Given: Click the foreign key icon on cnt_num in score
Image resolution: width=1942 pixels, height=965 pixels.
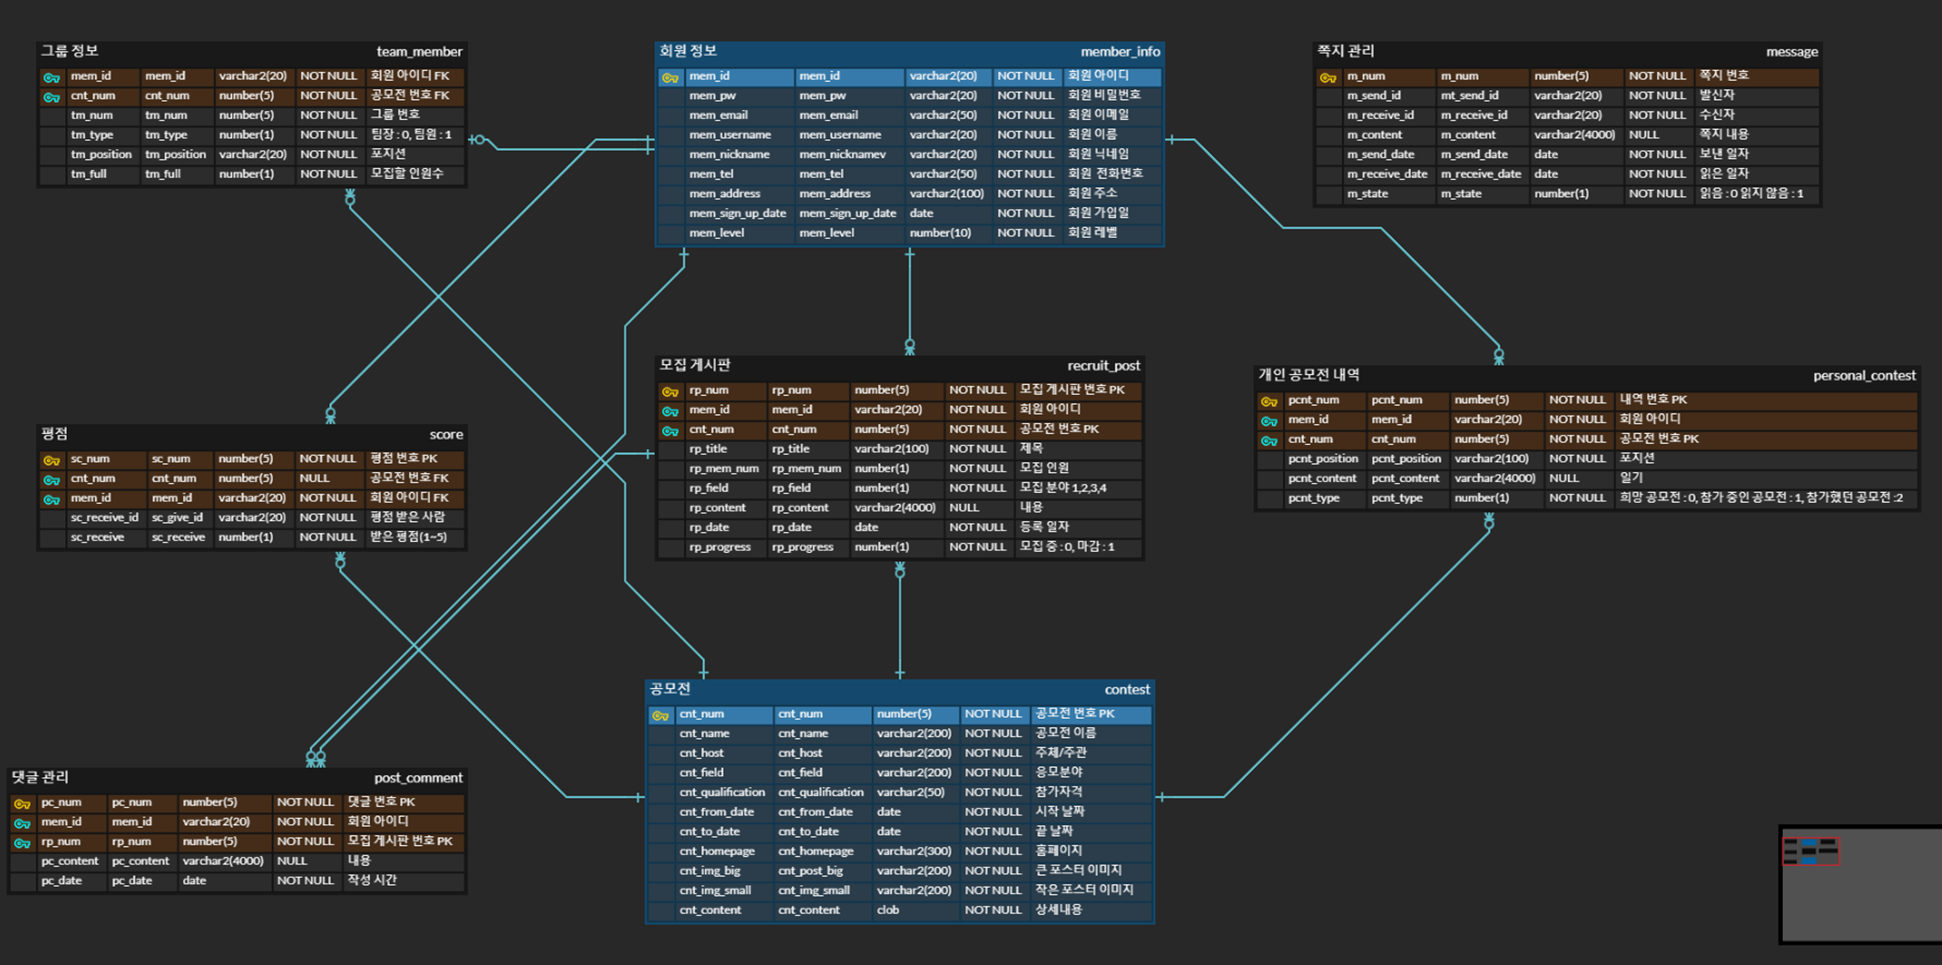Looking at the screenshot, I should point(51,478).
